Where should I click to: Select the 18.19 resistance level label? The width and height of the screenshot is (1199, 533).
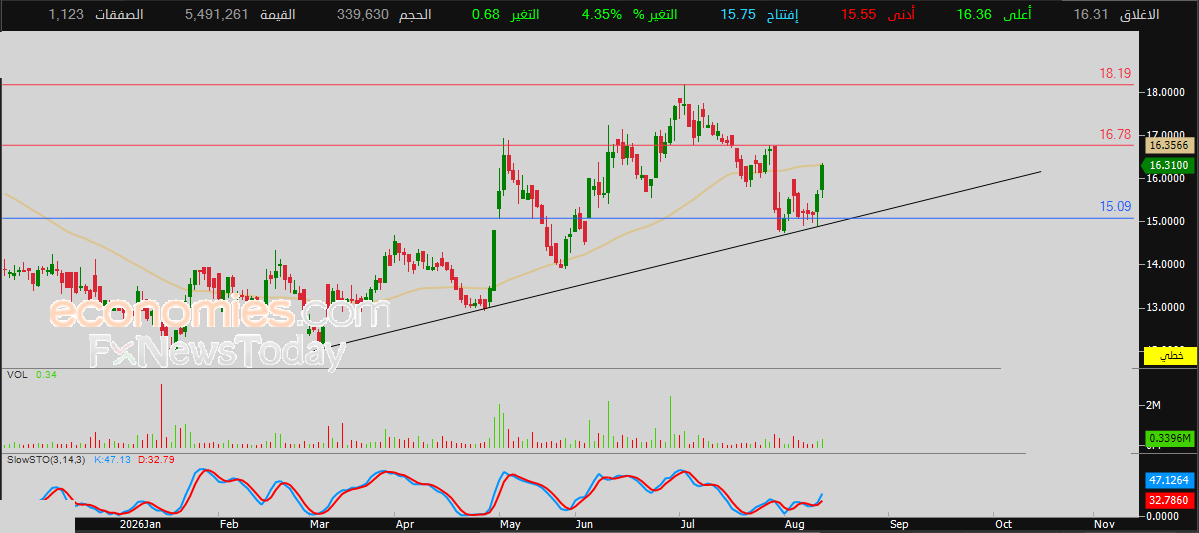(1115, 74)
